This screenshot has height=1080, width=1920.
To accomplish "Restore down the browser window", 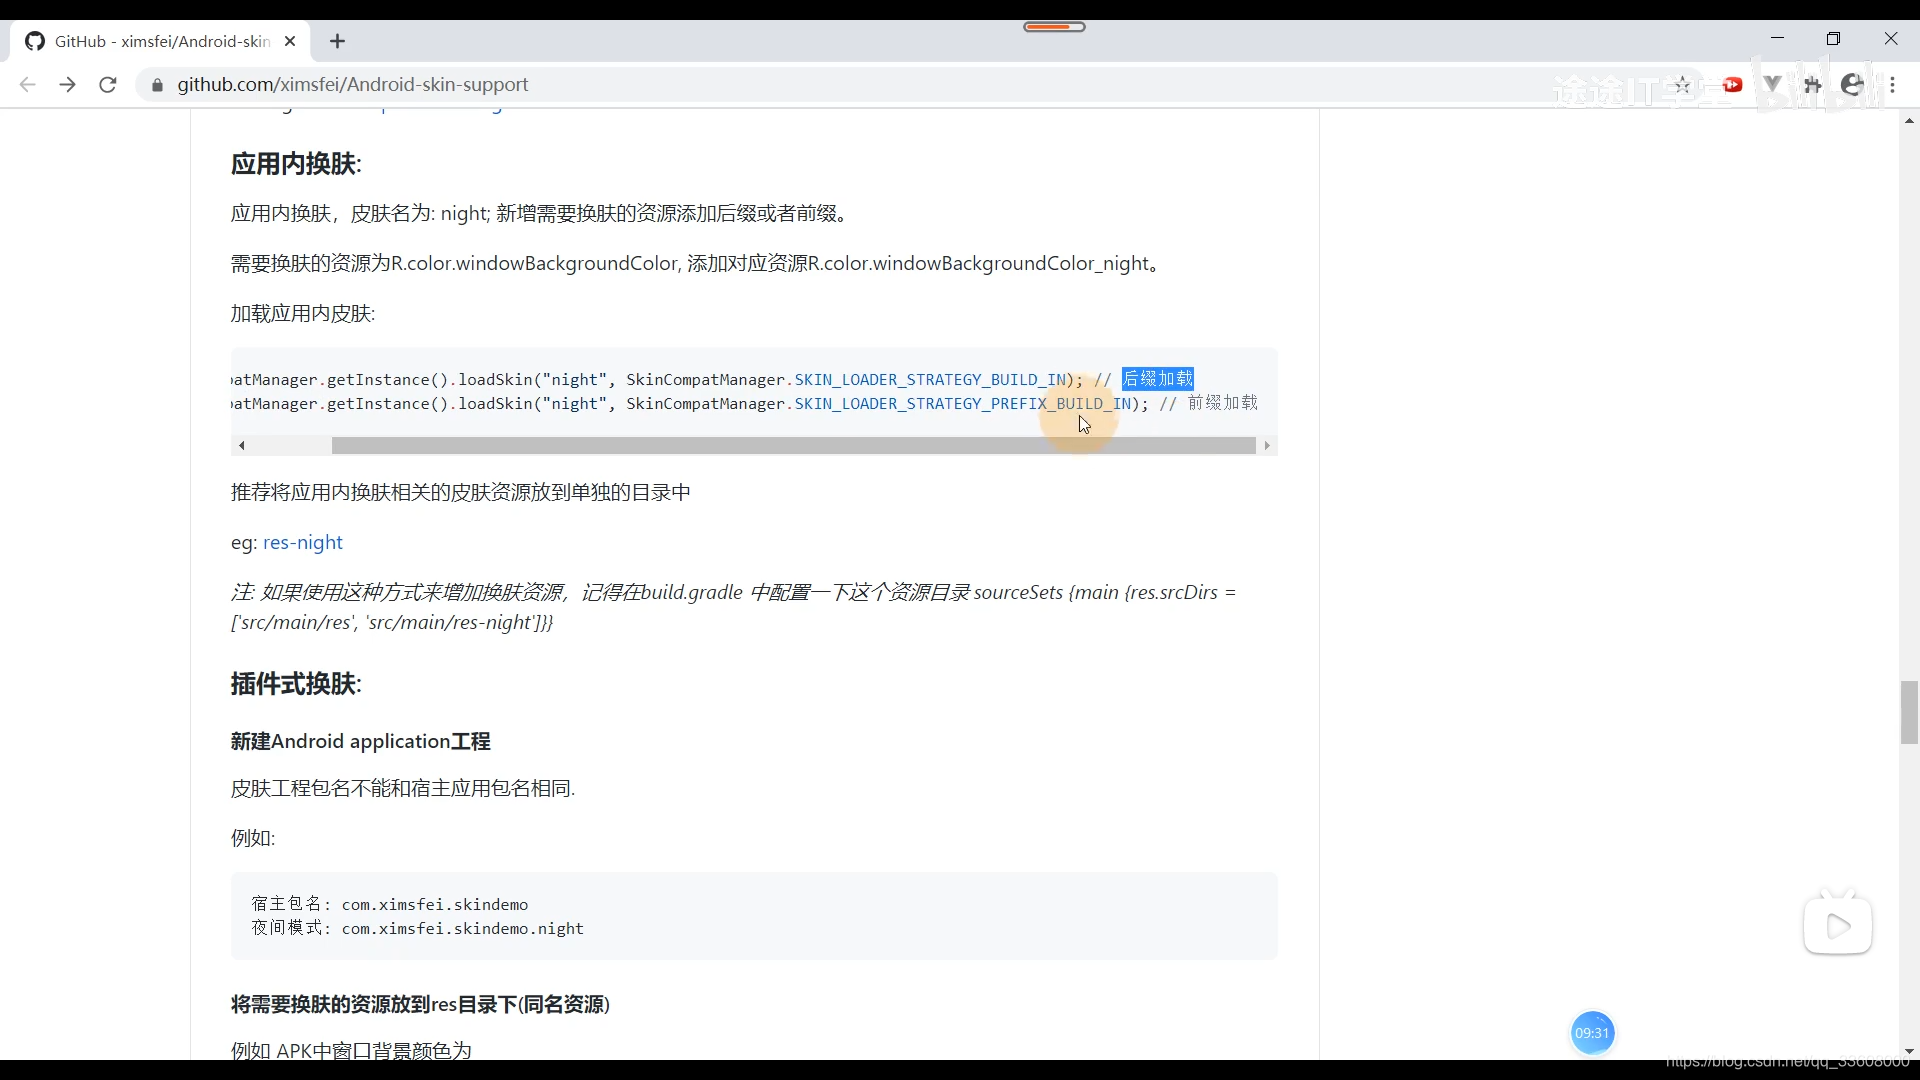I will pos(1833,38).
